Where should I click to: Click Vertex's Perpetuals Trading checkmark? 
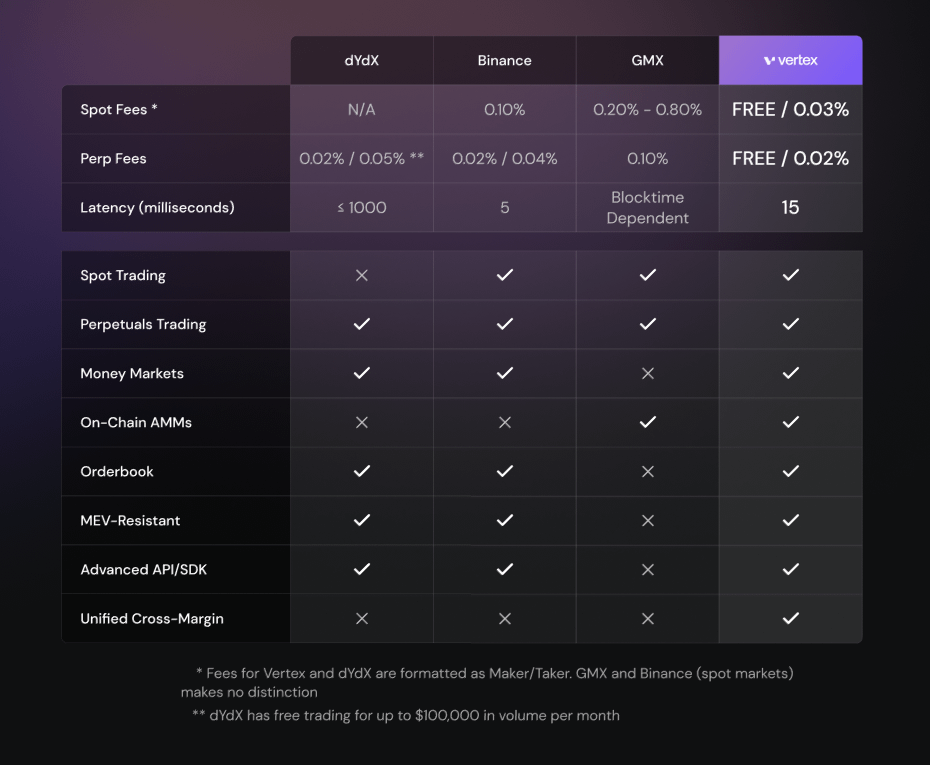pyautogui.click(x=791, y=324)
